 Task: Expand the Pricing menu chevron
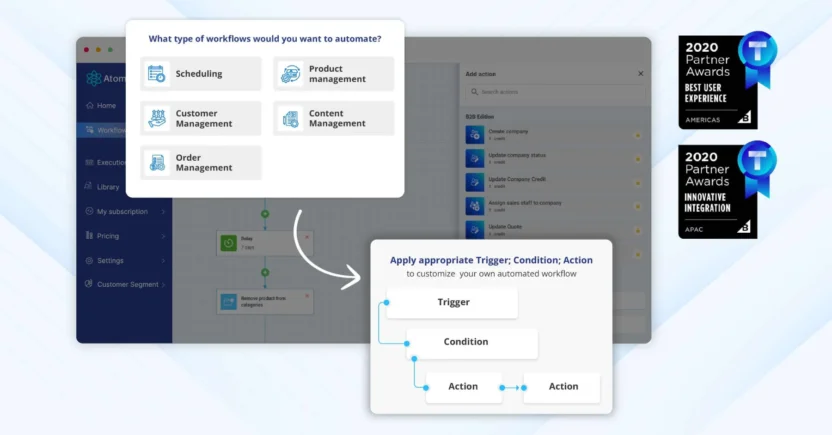click(163, 236)
